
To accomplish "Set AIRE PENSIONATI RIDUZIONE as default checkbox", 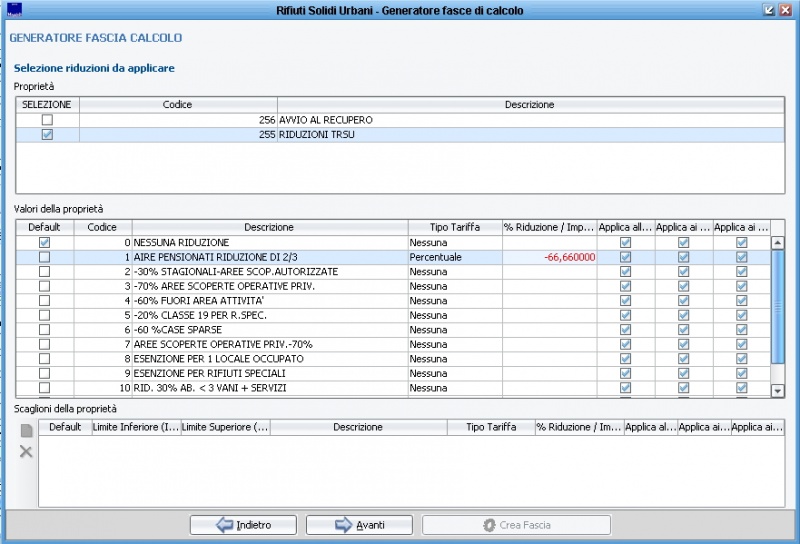I will click(x=44, y=257).
